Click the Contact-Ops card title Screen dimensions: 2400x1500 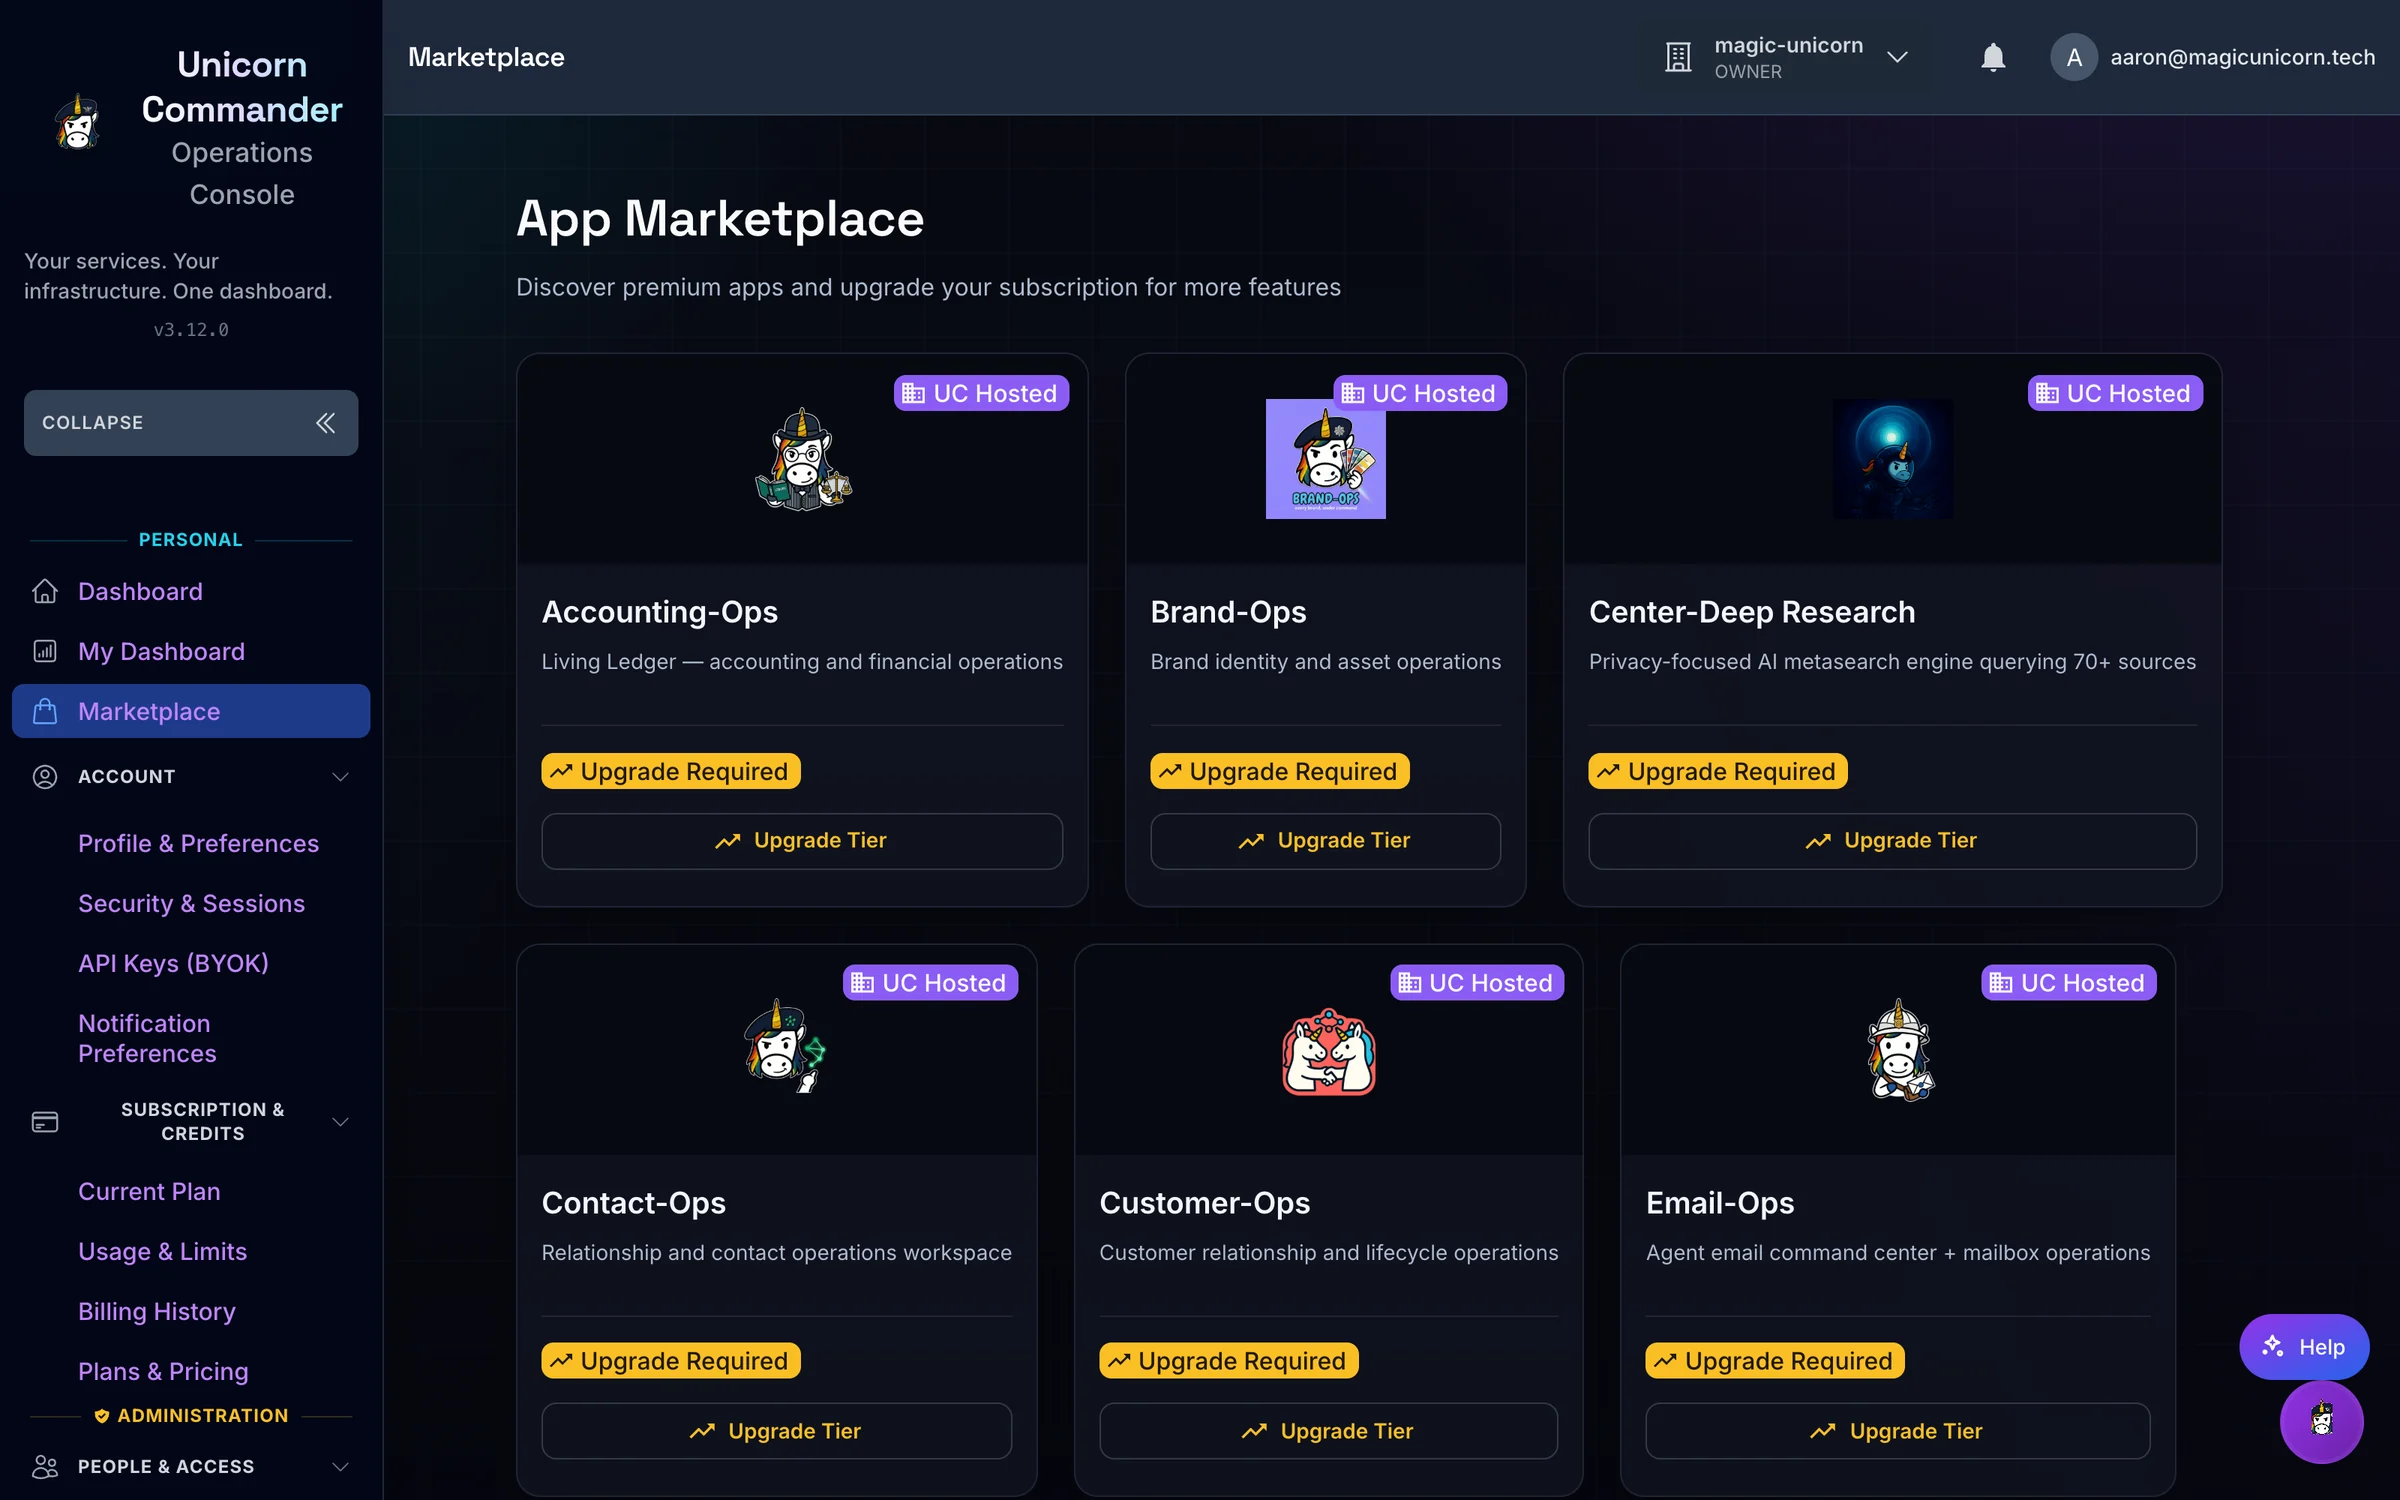point(634,1202)
